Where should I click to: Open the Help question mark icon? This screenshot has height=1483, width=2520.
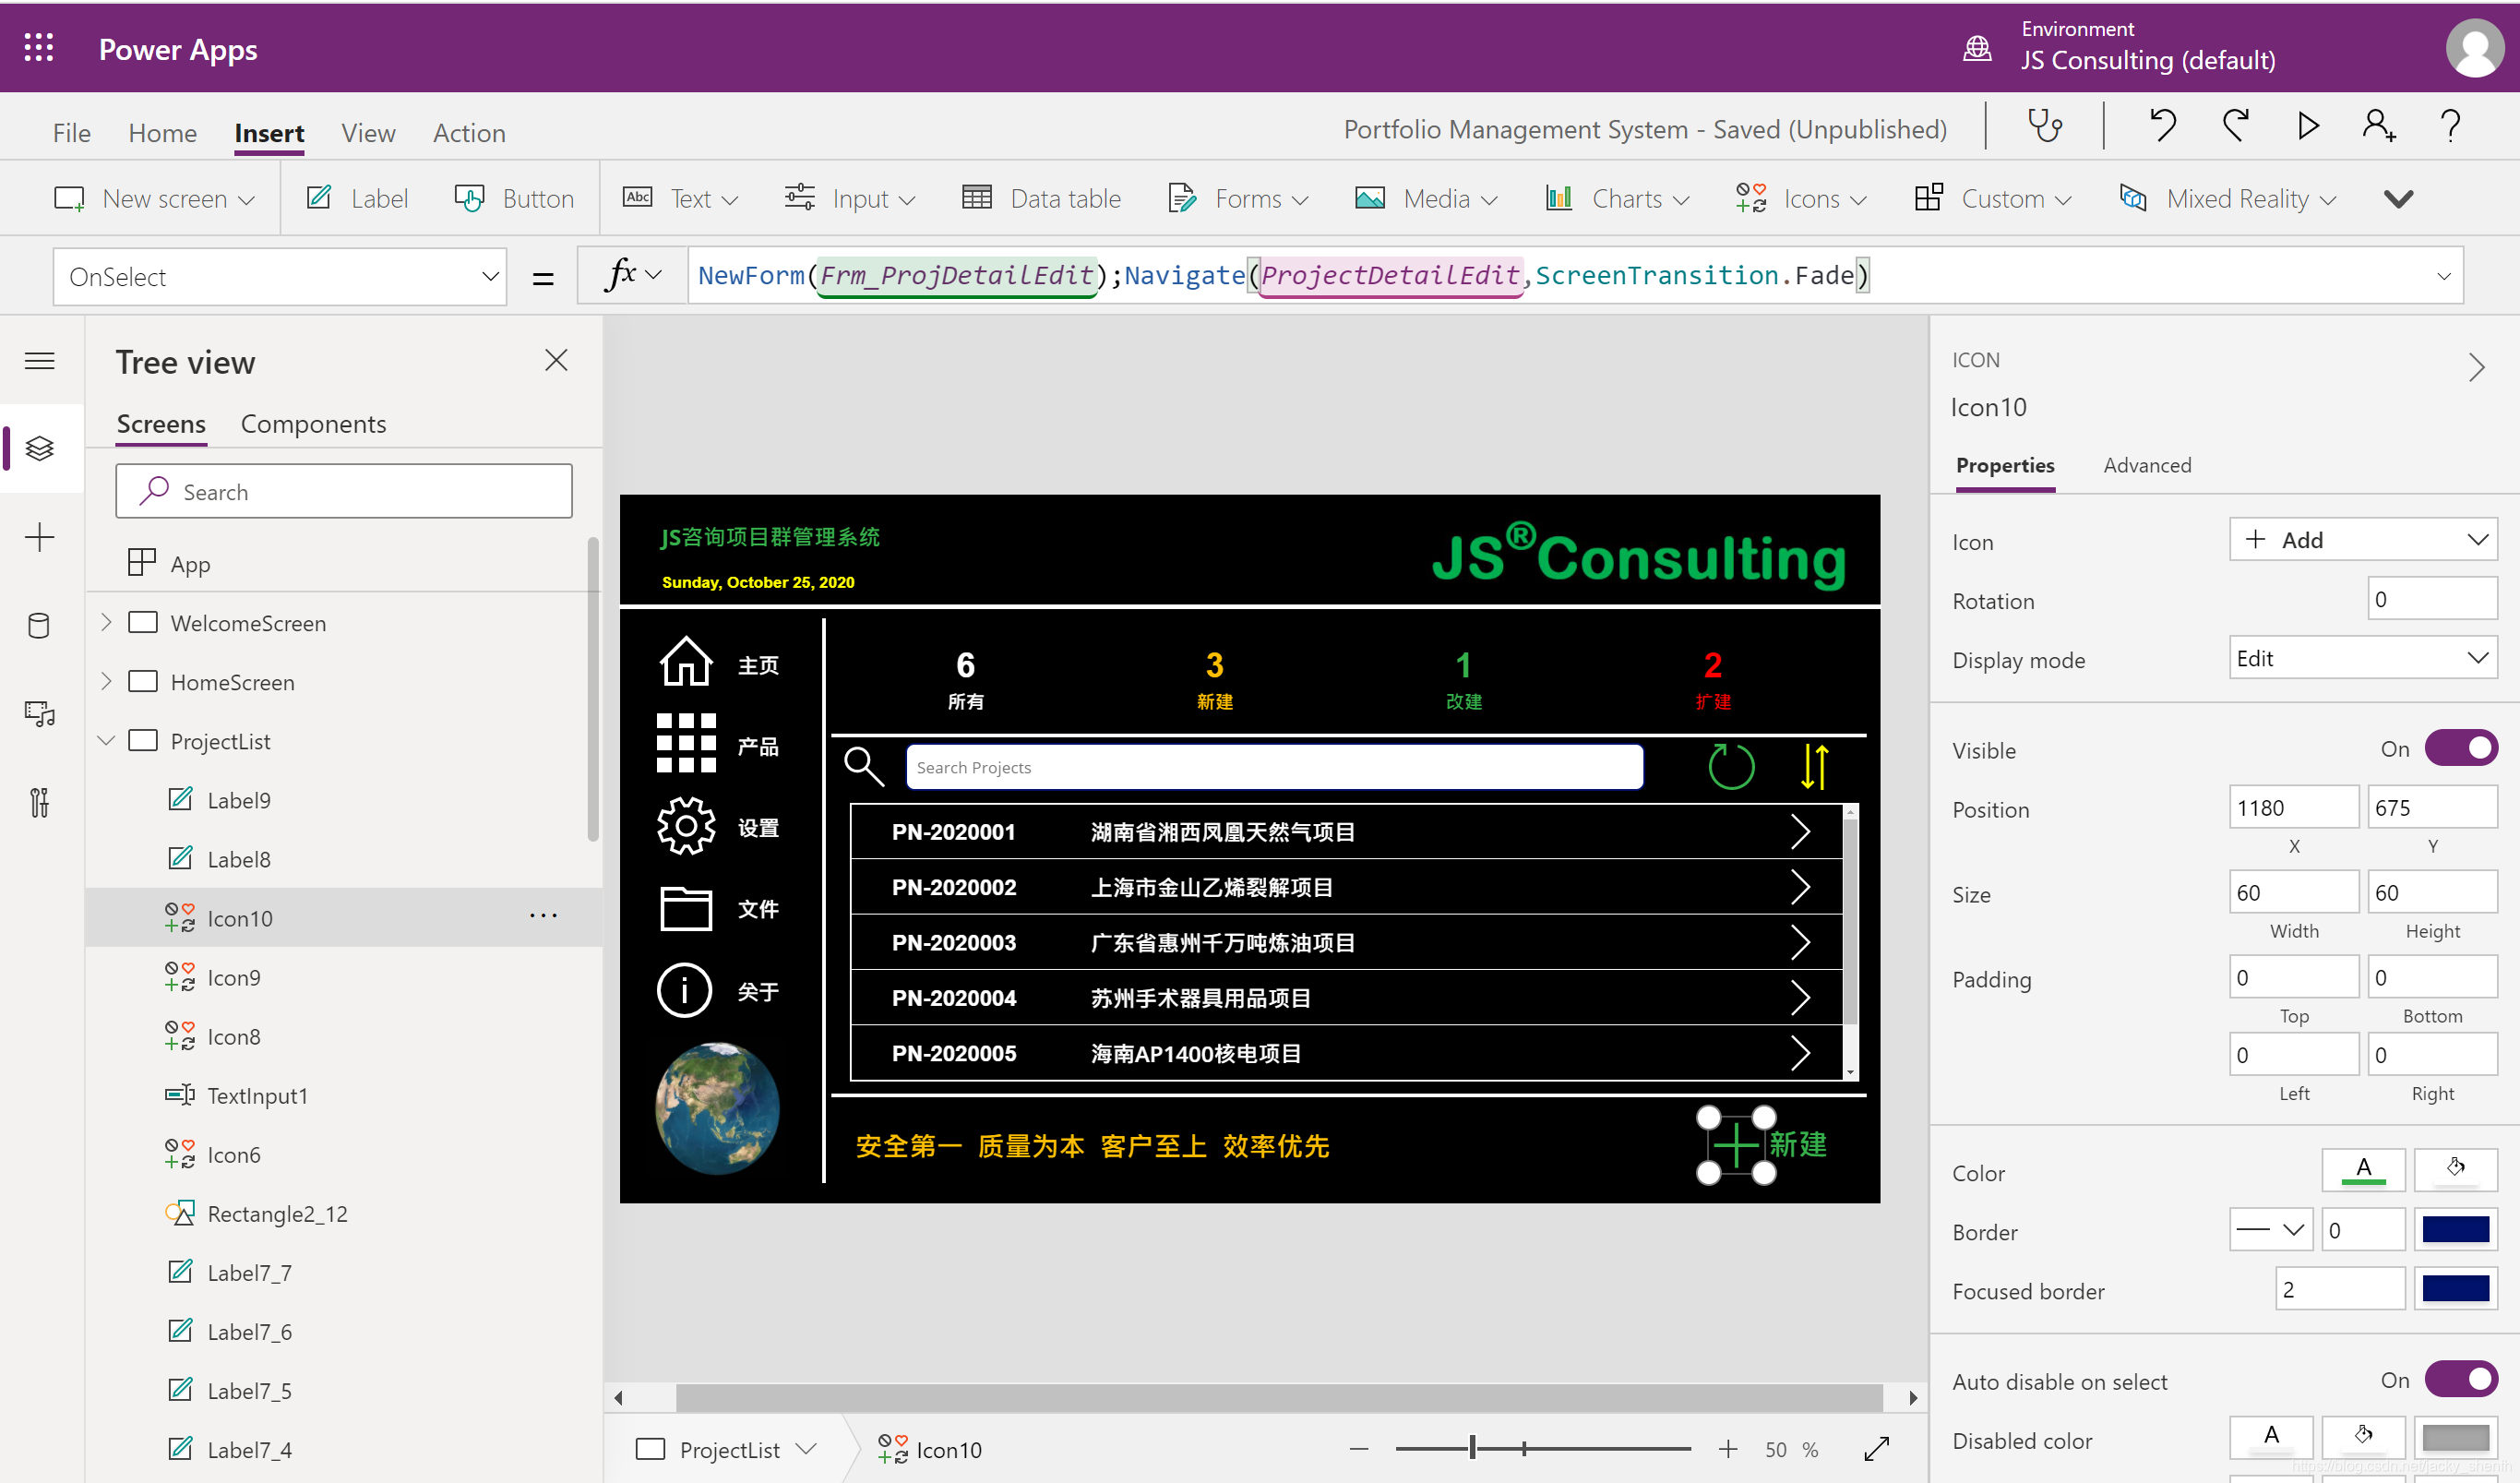2450,126
